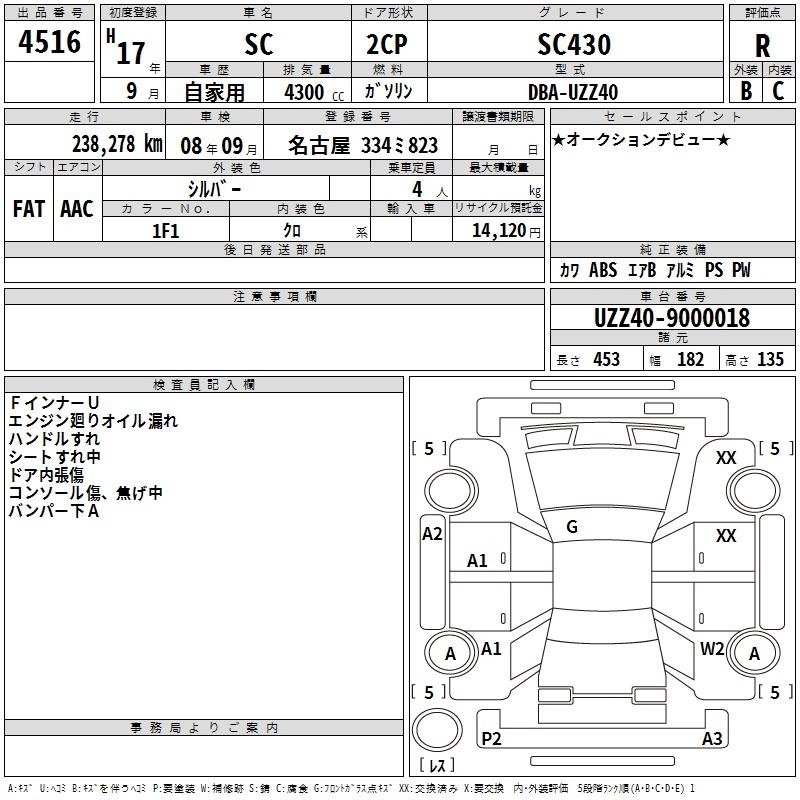Click the chassis number UZZ40-9000018
Viewport: 800px width, 800px height.
671,318
